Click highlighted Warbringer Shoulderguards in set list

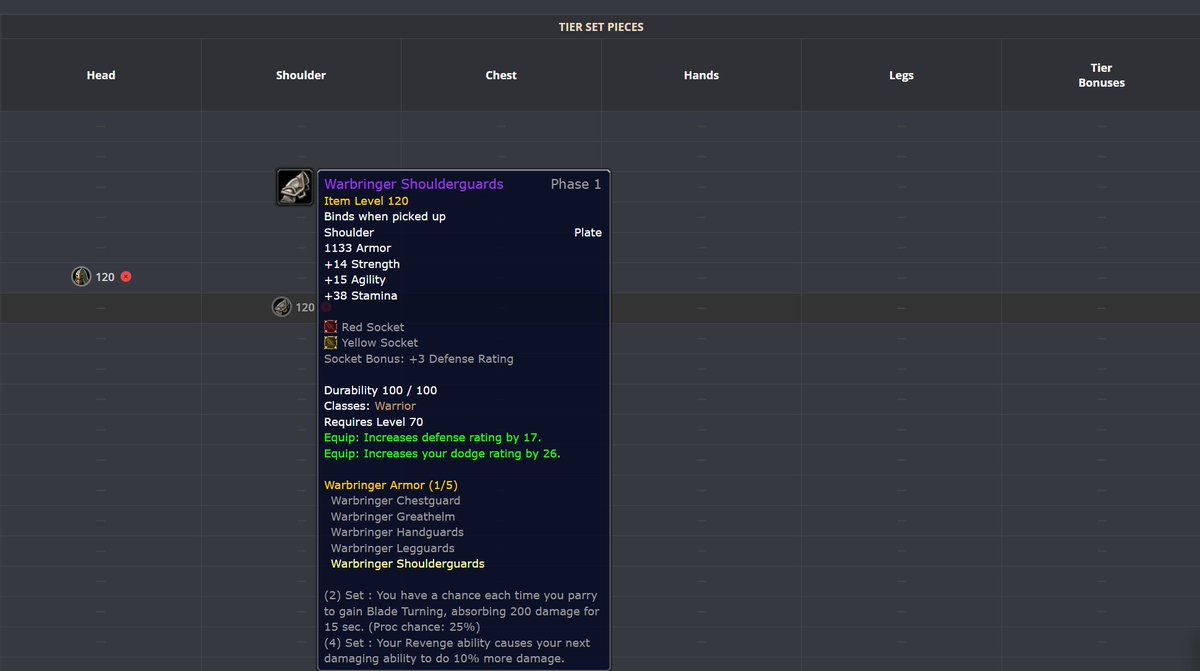click(x=408, y=564)
